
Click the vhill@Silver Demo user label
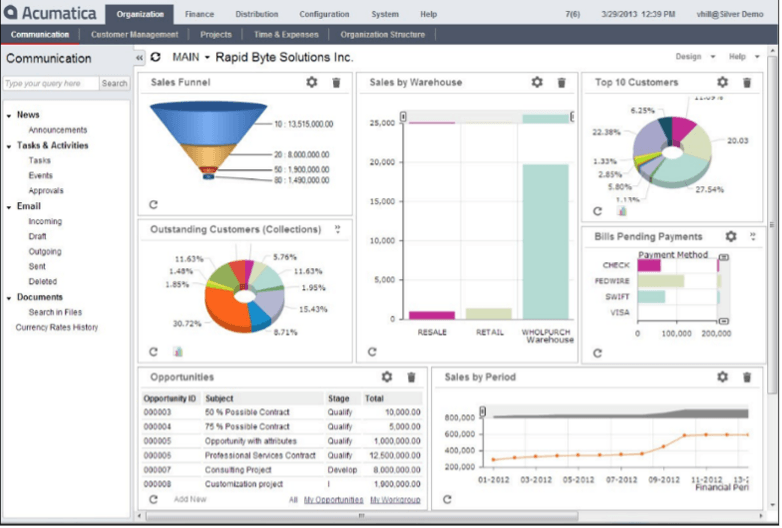(730, 14)
